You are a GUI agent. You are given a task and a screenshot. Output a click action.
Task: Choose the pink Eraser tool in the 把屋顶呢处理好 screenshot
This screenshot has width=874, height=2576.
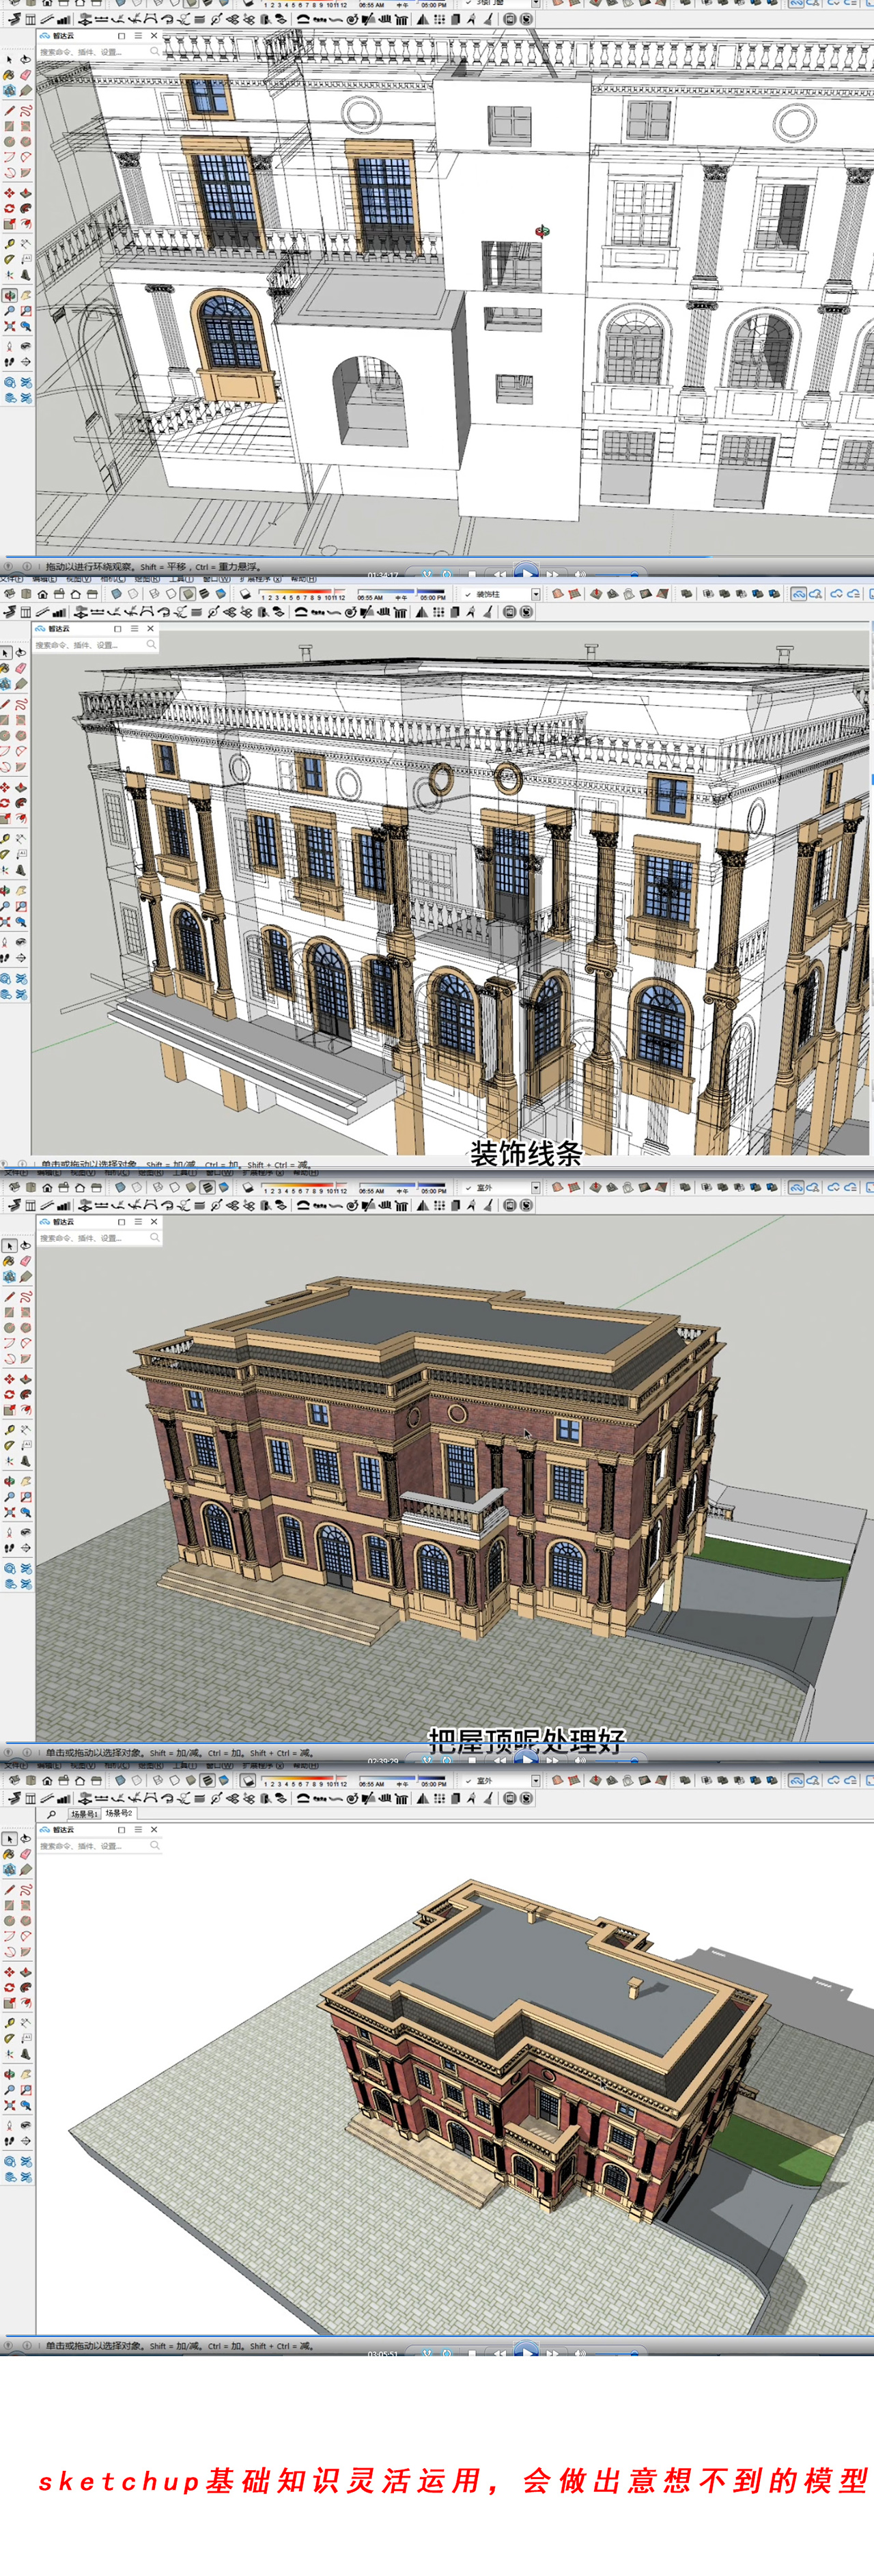pos(26,1262)
